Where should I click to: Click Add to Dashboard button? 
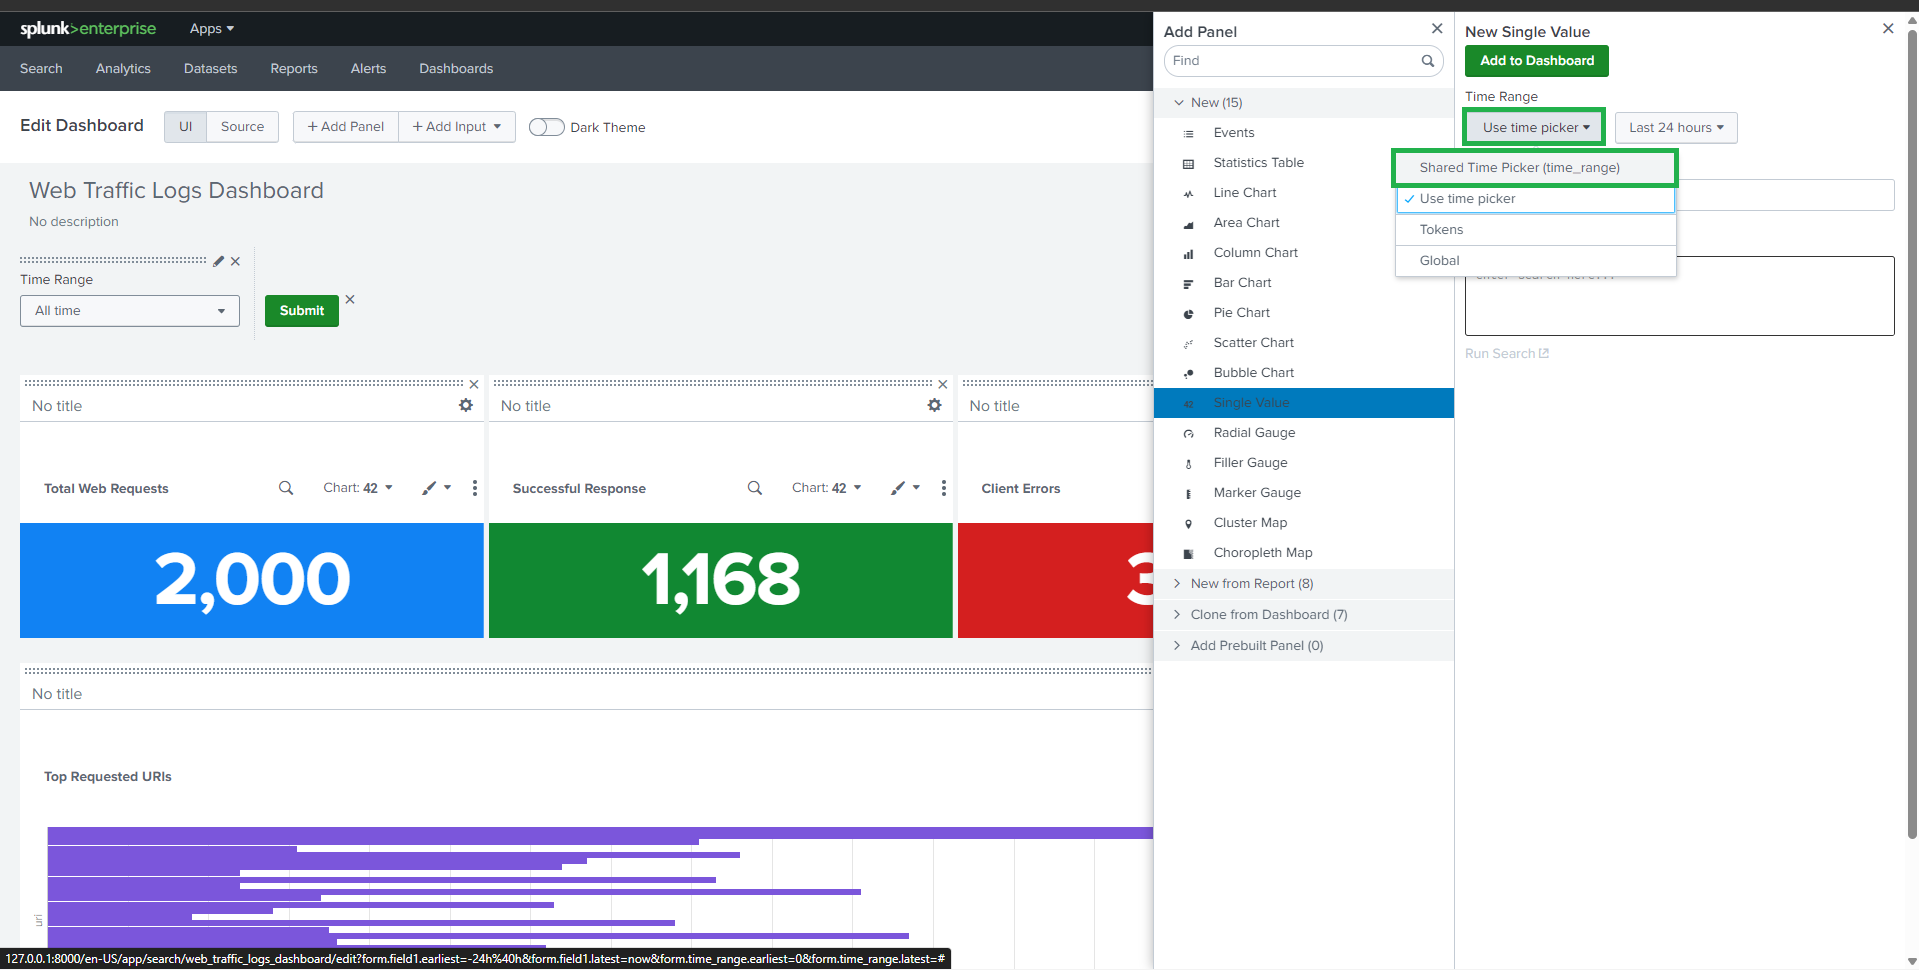(1537, 61)
